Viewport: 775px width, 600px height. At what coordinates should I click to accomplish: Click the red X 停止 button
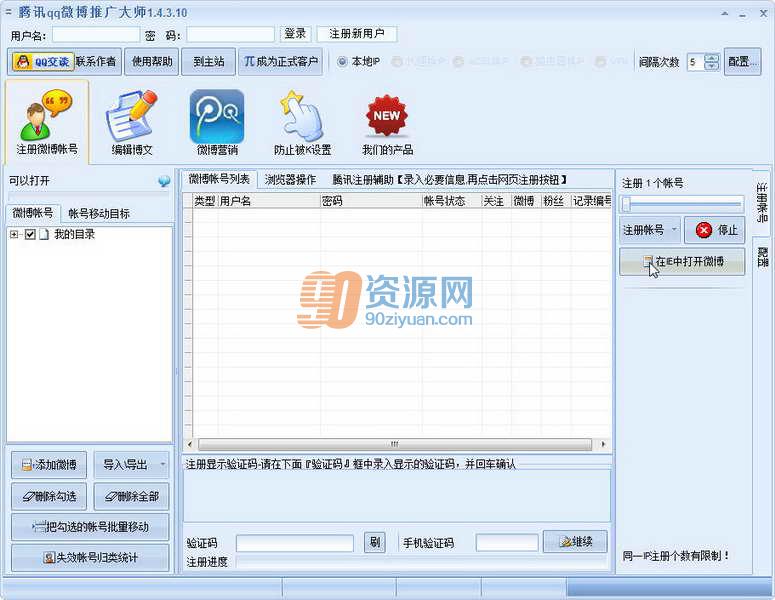pos(715,230)
